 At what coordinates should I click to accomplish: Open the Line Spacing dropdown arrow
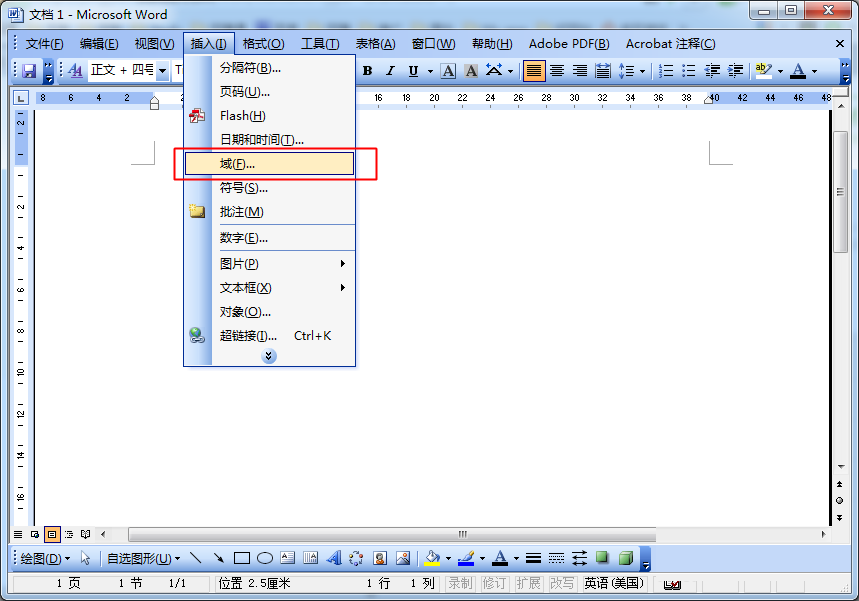[x=643, y=71]
